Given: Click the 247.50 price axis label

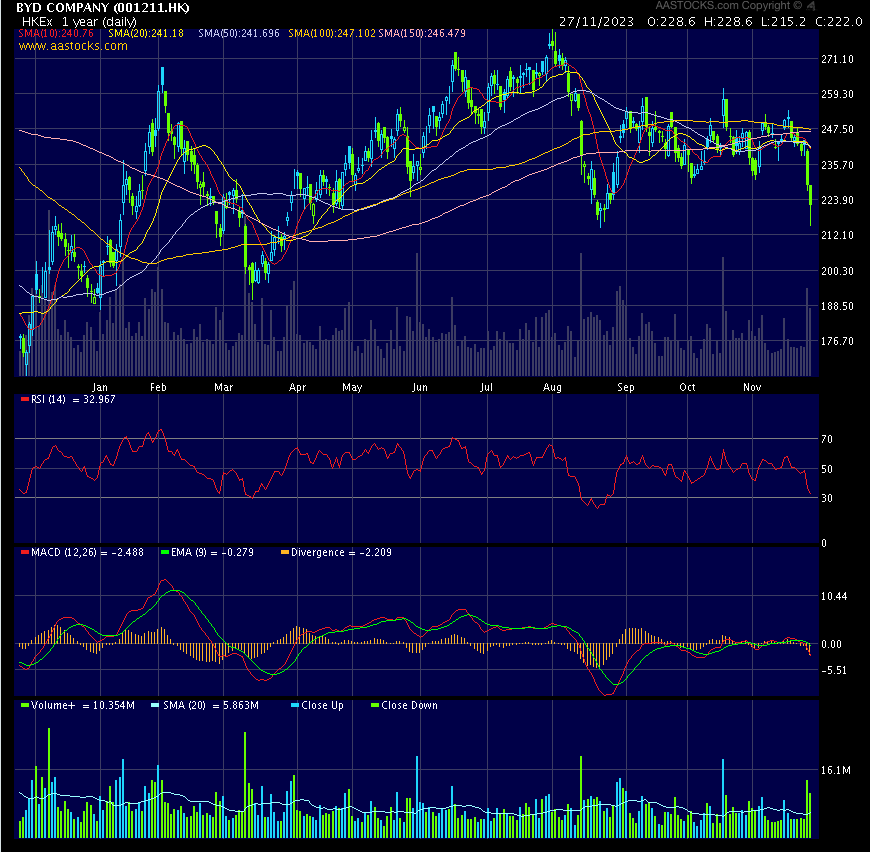Looking at the screenshot, I should (837, 129).
